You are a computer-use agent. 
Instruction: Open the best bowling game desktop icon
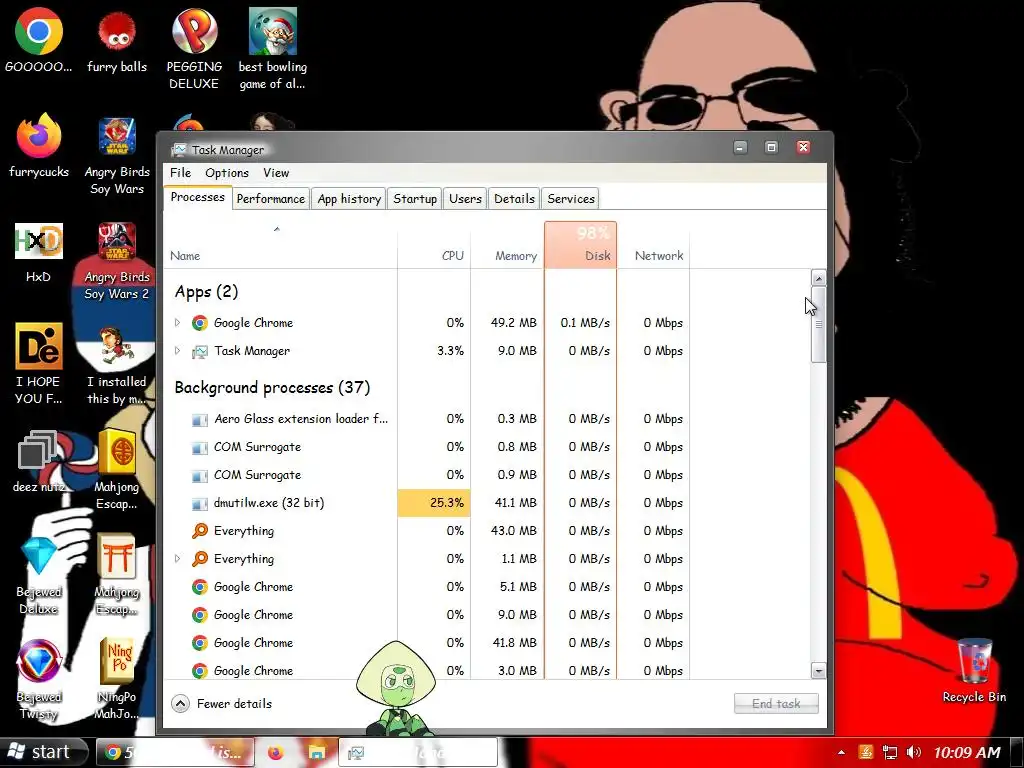pos(272,49)
